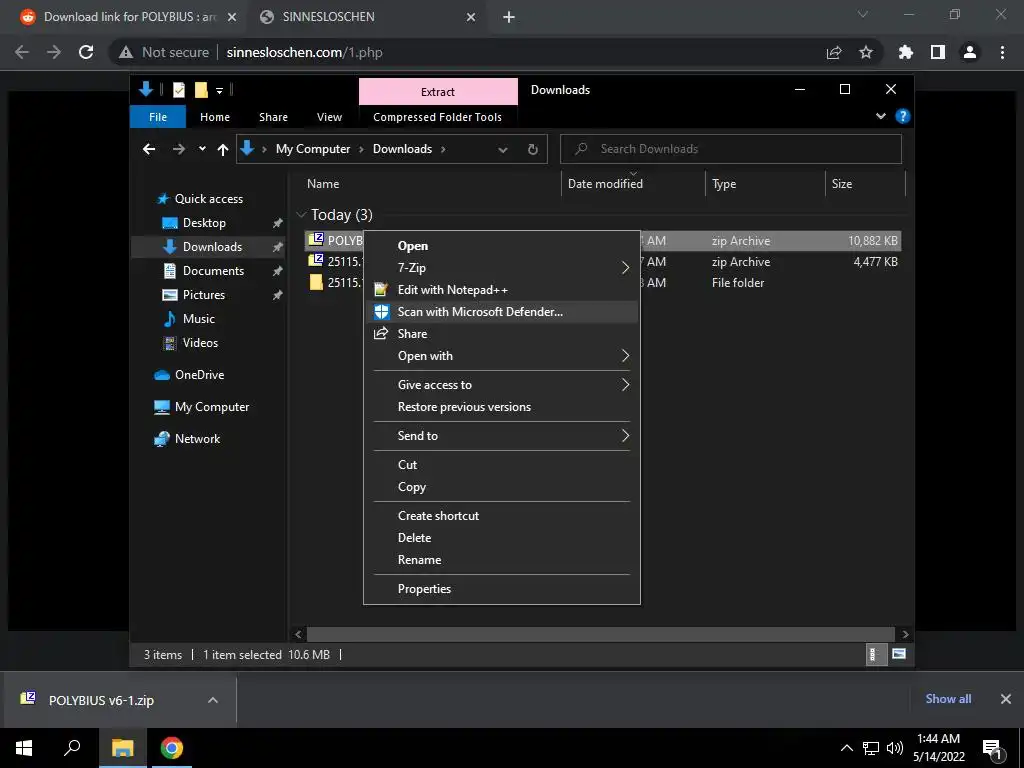Open POLYBIUS v6-1.zip download options chevron
The width and height of the screenshot is (1024, 768).
[212, 700]
